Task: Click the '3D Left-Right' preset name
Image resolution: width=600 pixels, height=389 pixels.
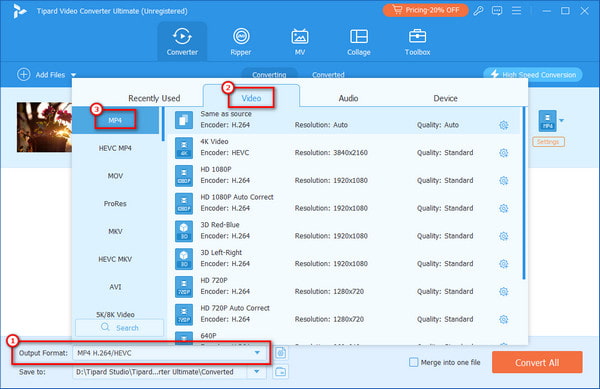Action: coord(221,252)
